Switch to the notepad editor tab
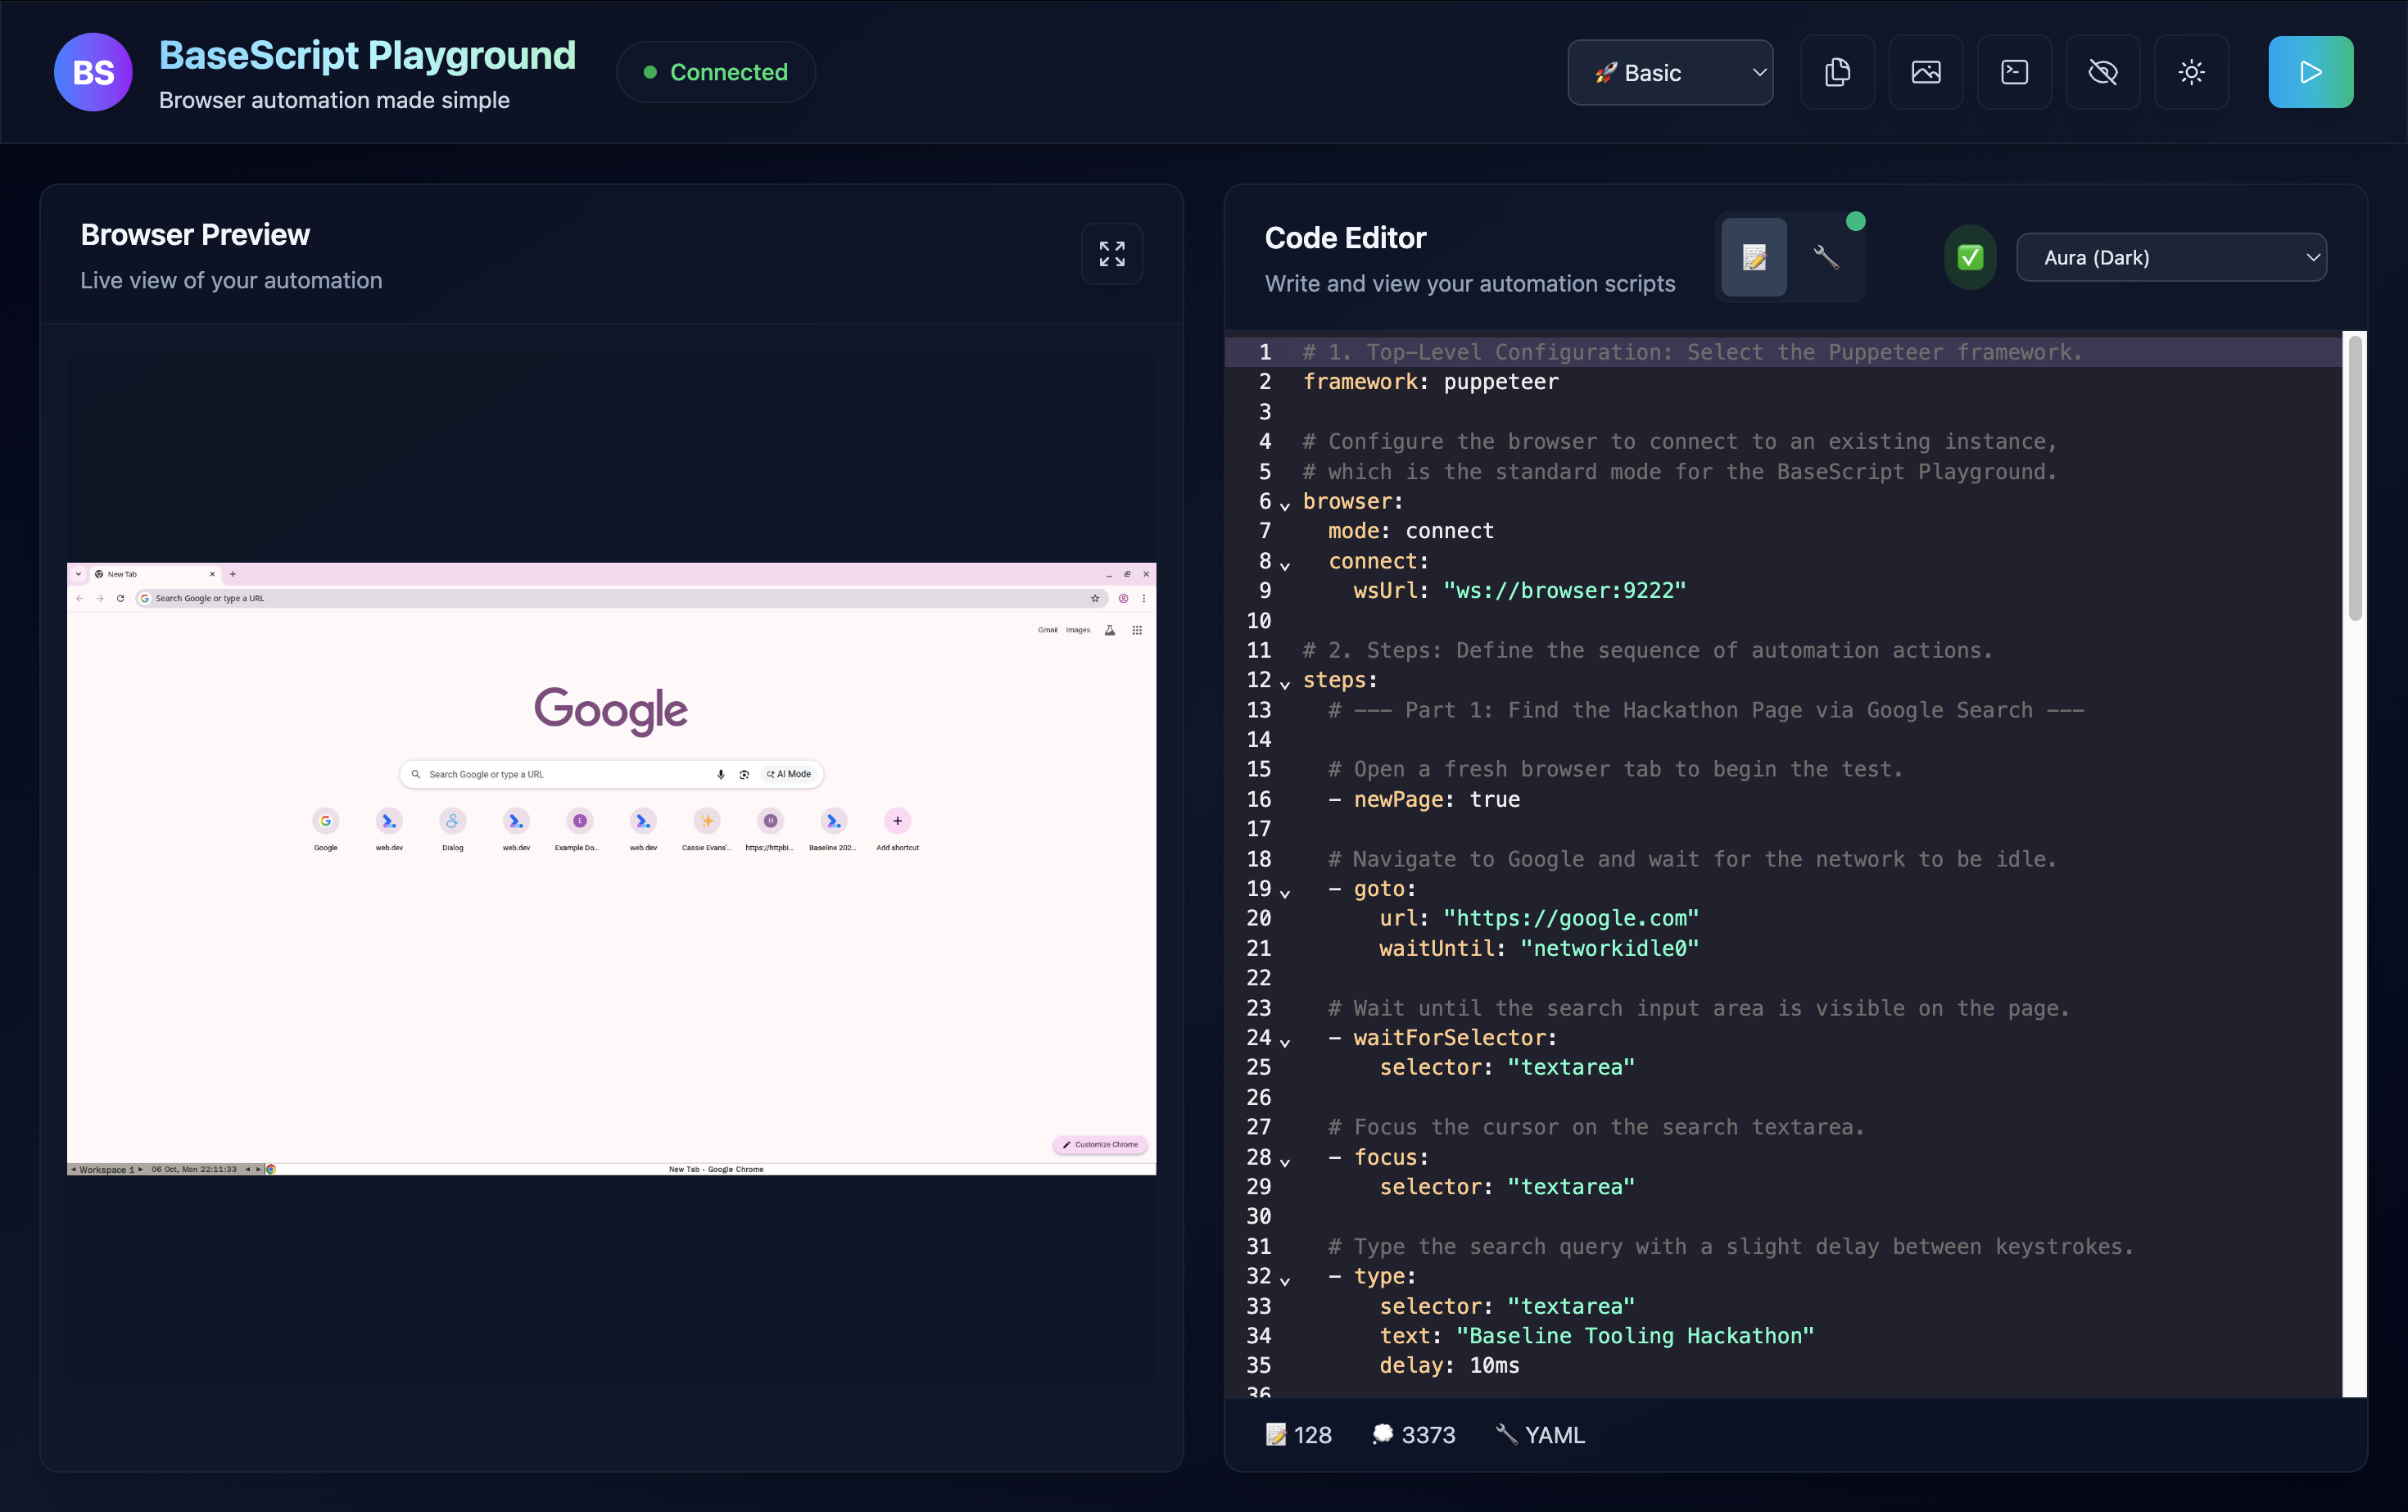This screenshot has width=2408, height=1512. (1753, 257)
